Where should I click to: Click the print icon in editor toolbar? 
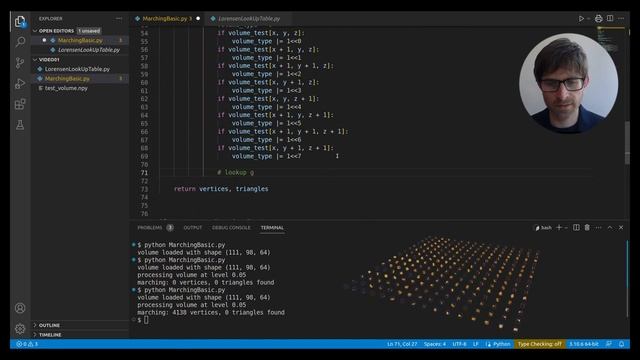point(598,18)
